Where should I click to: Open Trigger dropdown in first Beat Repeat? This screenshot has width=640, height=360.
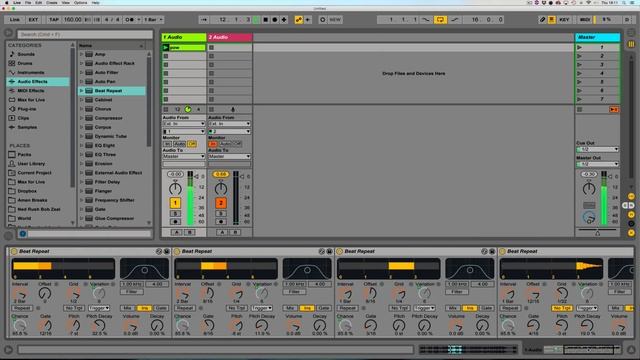tap(99, 308)
